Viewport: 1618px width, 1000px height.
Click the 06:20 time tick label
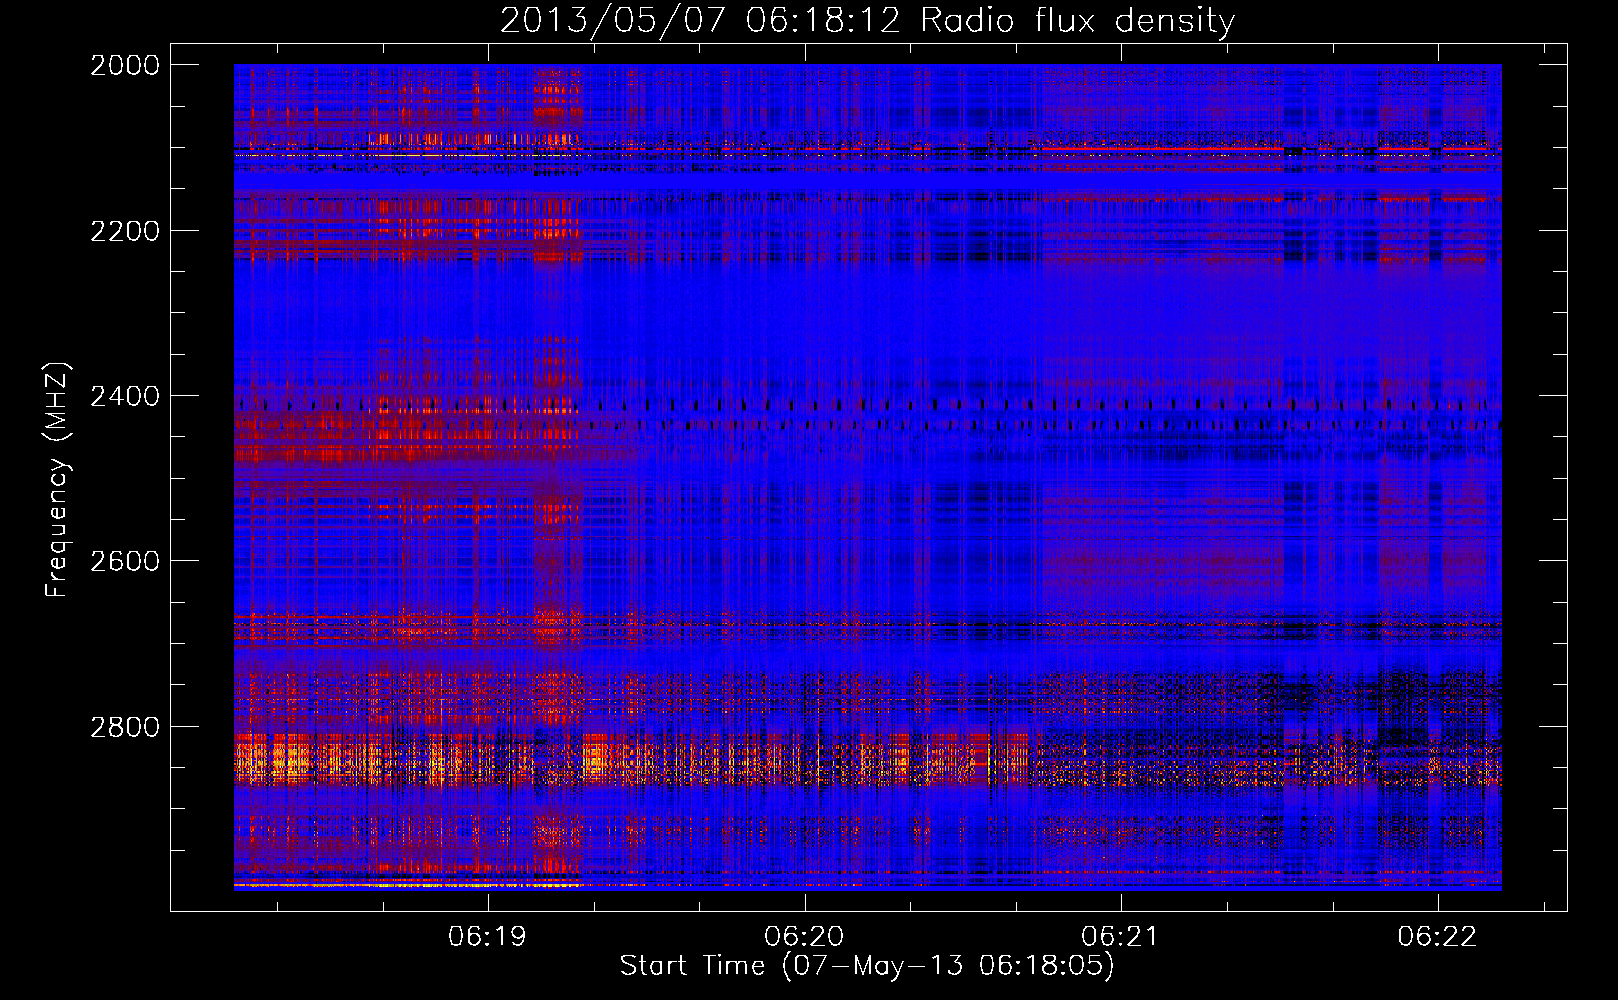804,937
